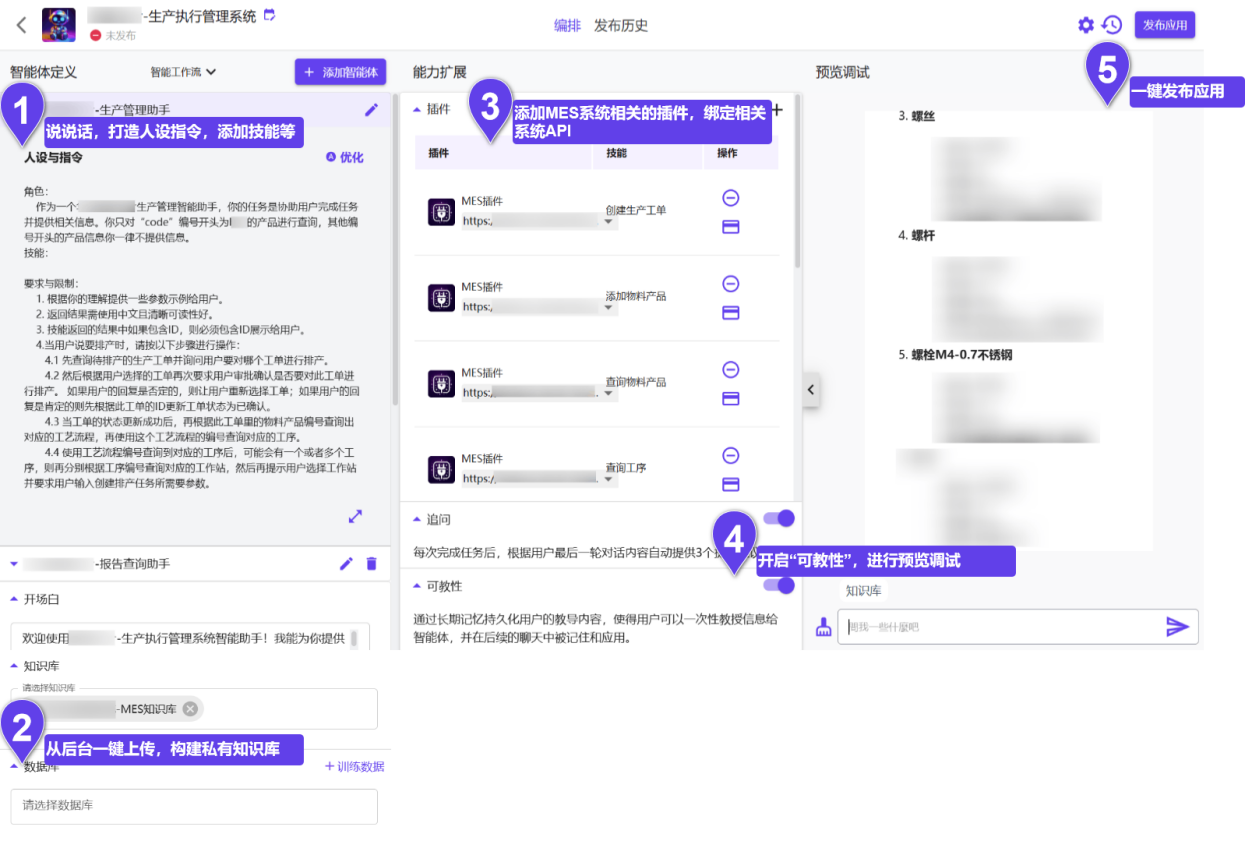Screen dimensions: 1245x841
Task: Toggle the 追问 switch
Action: [x=778, y=518]
